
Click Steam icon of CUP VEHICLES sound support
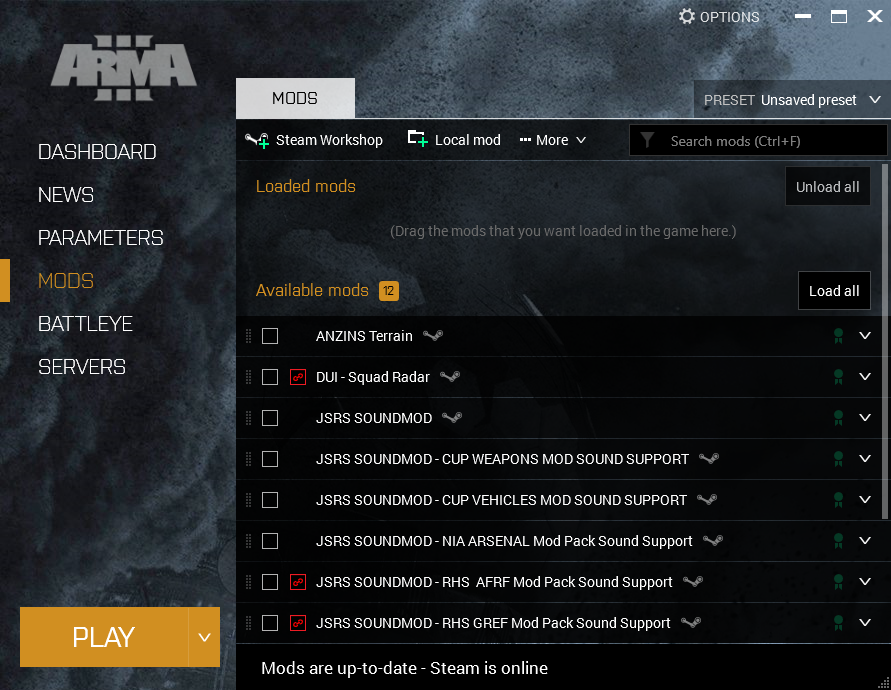pos(707,500)
